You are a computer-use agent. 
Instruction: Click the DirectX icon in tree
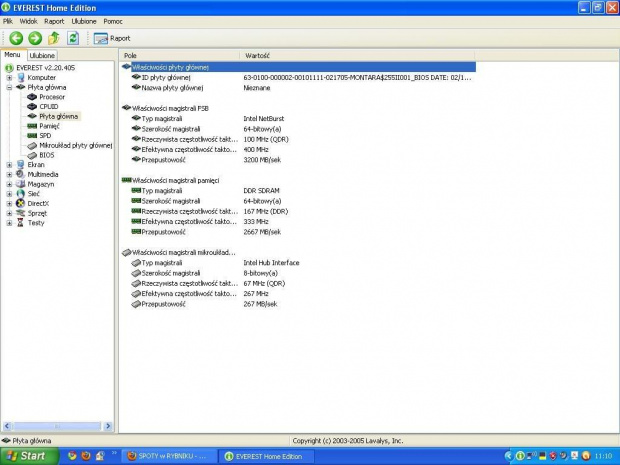[x=21, y=204]
